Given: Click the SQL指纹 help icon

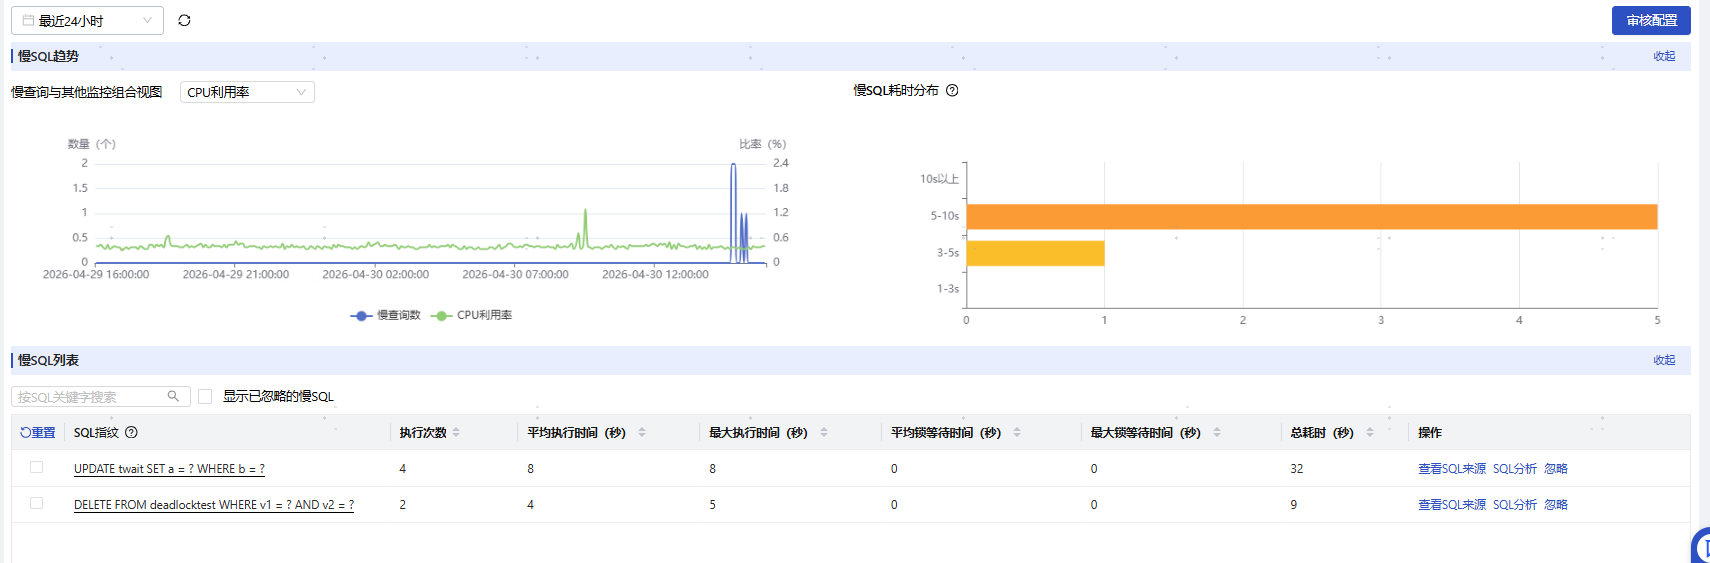Looking at the screenshot, I should [131, 433].
